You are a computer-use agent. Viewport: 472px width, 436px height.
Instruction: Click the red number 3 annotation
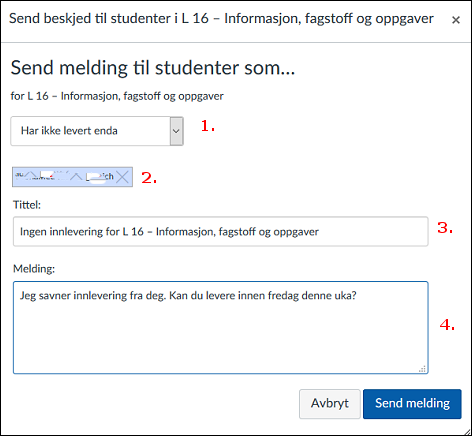[x=445, y=228]
